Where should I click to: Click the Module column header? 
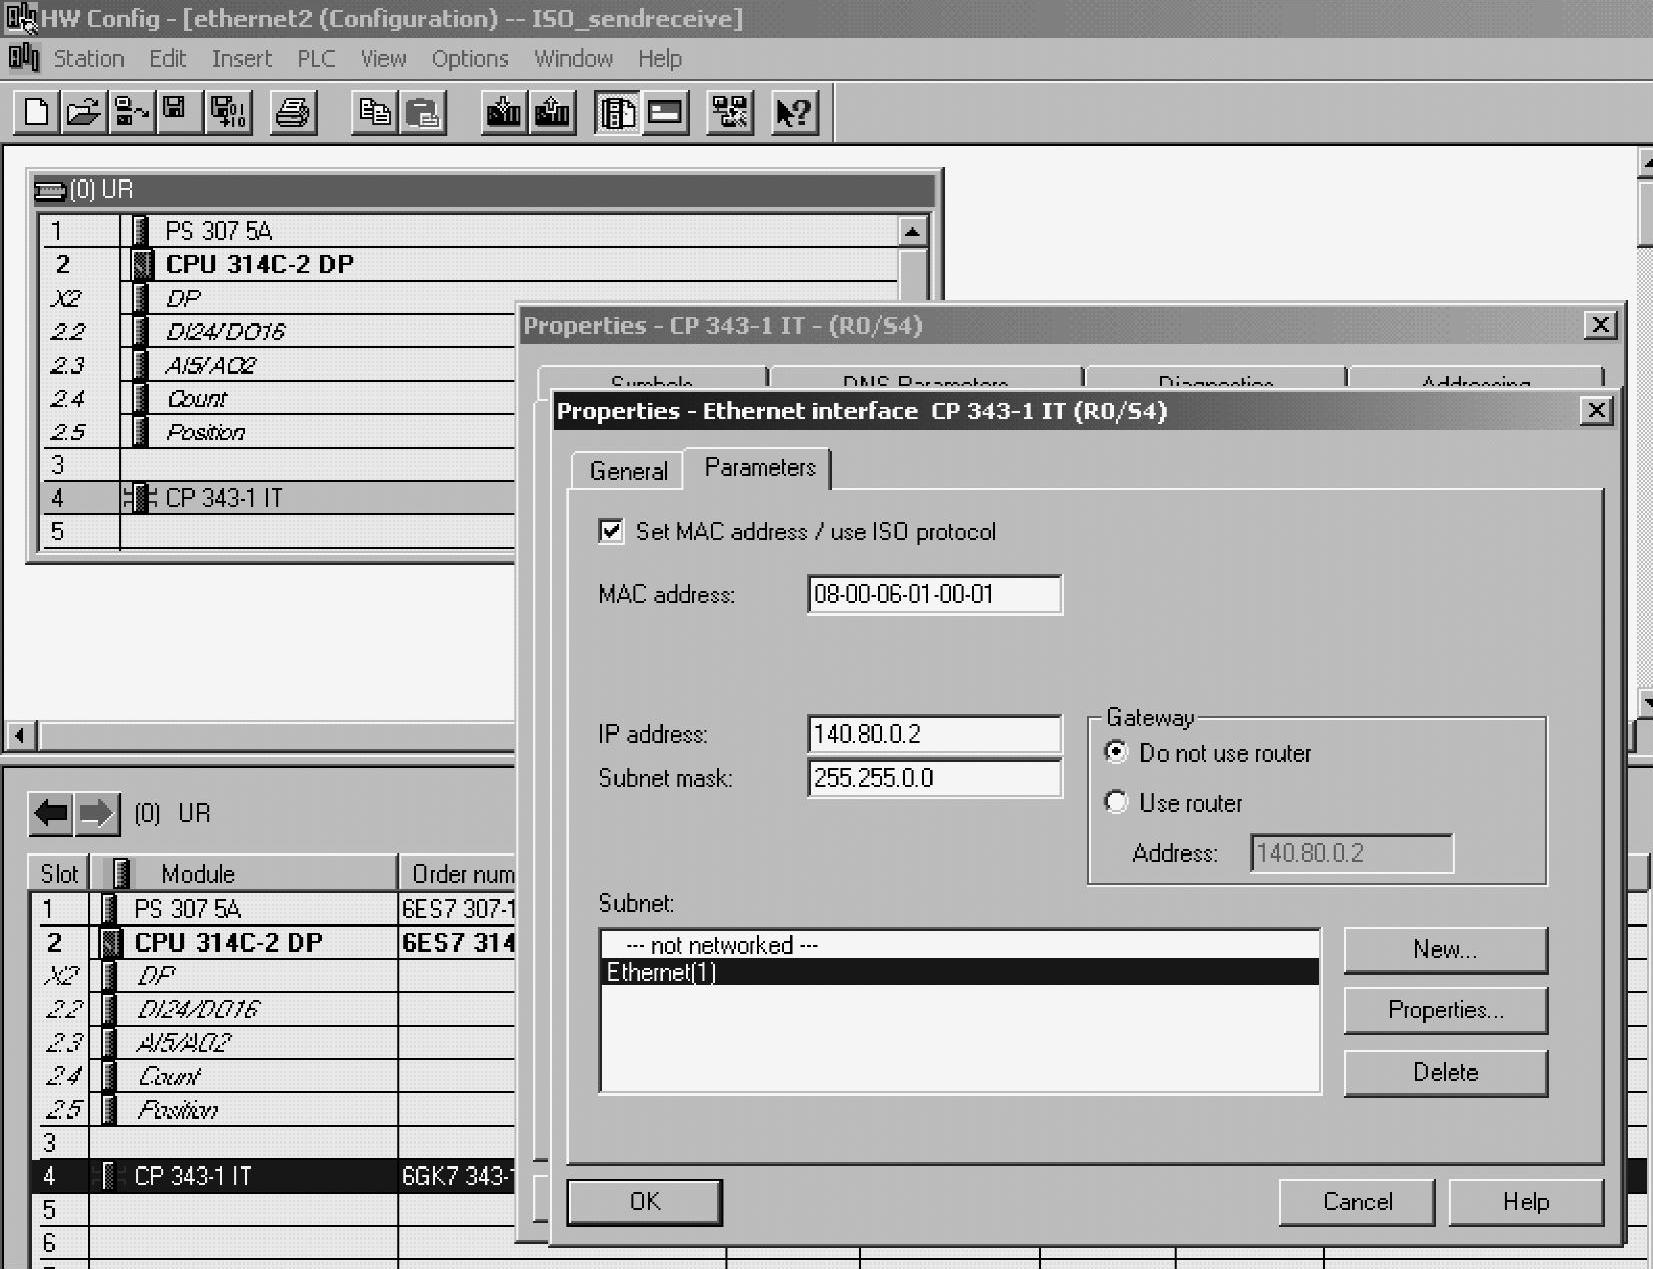click(244, 873)
